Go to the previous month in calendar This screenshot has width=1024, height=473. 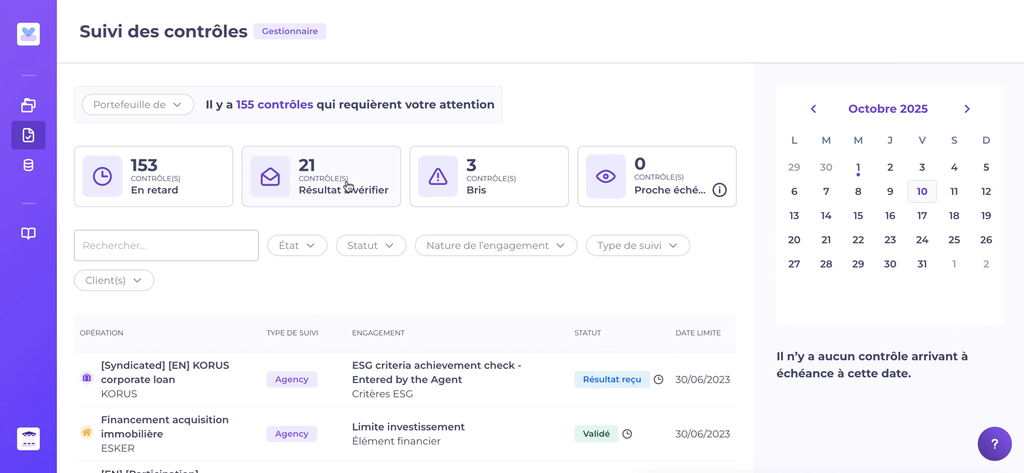tap(813, 109)
